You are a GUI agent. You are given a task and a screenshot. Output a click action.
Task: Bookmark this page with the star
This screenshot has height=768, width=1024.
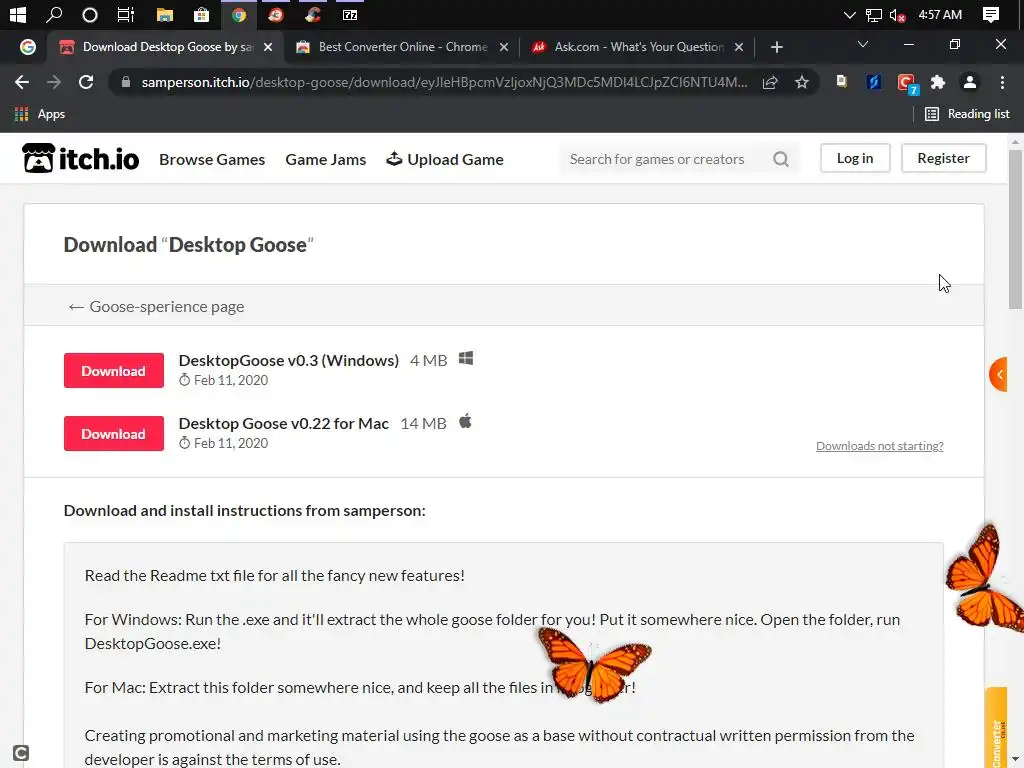pos(802,82)
